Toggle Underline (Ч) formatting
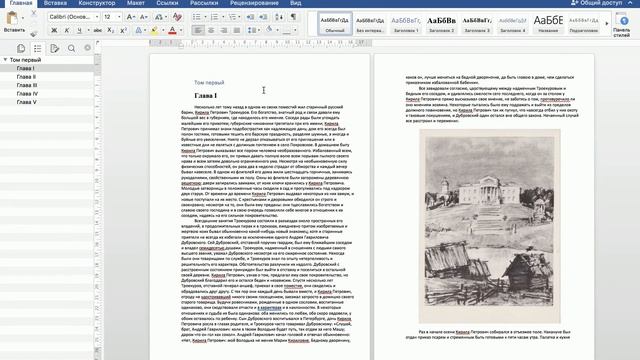Image resolution: width=640 pixels, height=360 pixels. 79,30
